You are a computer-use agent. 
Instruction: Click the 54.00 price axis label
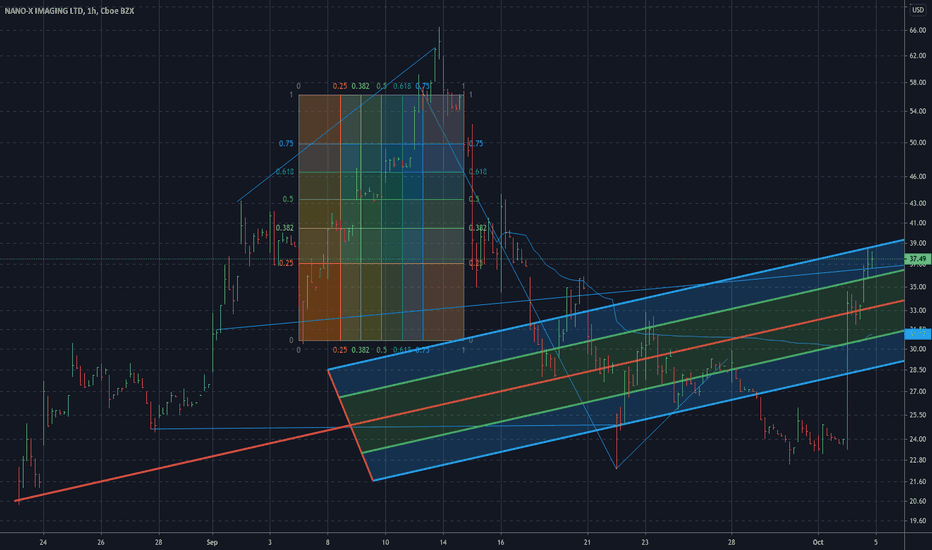click(917, 111)
